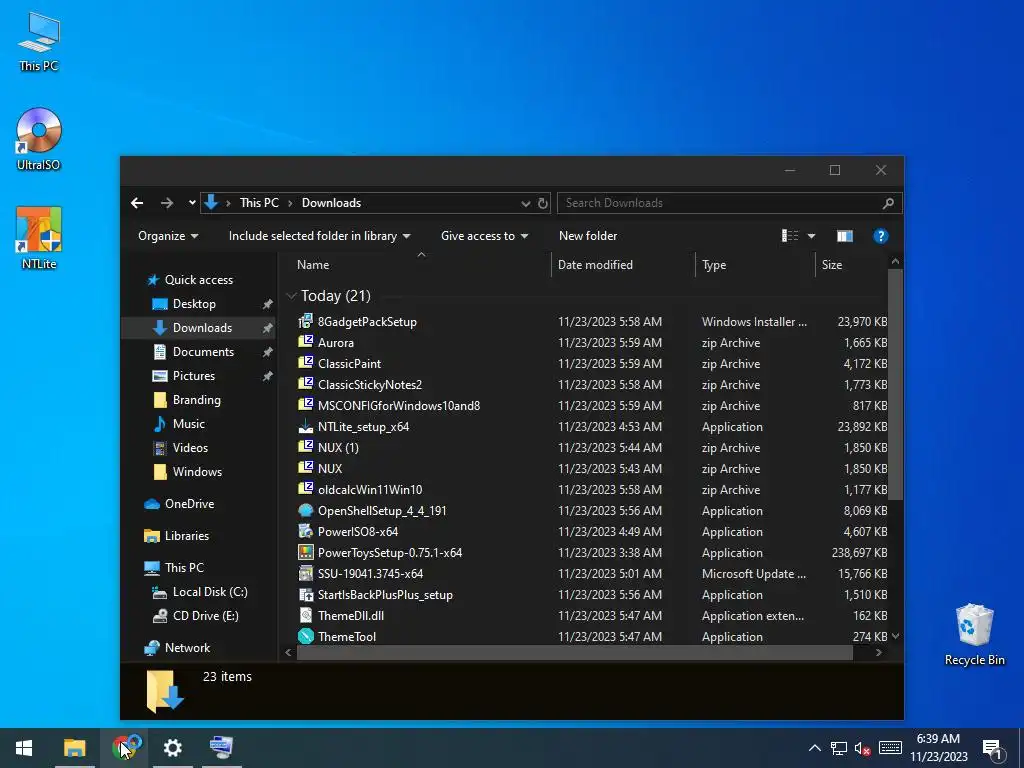
Task: Refresh the Downloads folder view
Action: pyautogui.click(x=543, y=203)
